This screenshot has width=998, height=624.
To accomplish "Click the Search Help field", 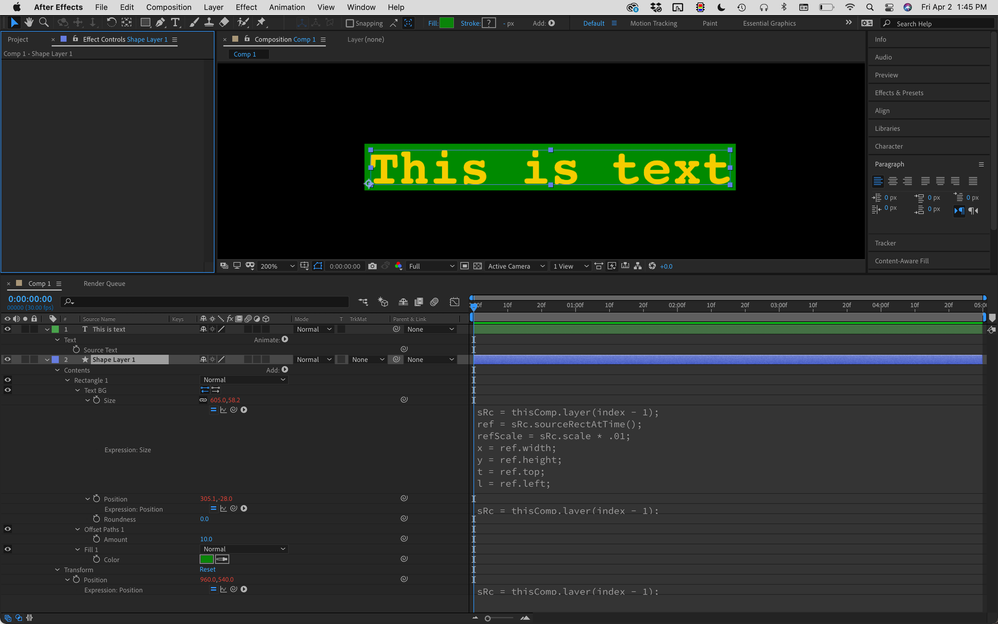I will (930, 23).
